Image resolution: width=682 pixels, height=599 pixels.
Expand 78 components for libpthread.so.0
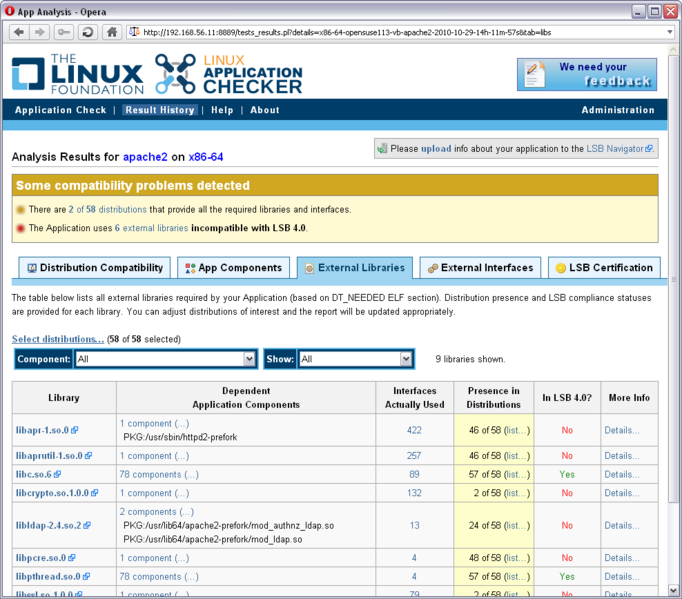click(x=159, y=577)
